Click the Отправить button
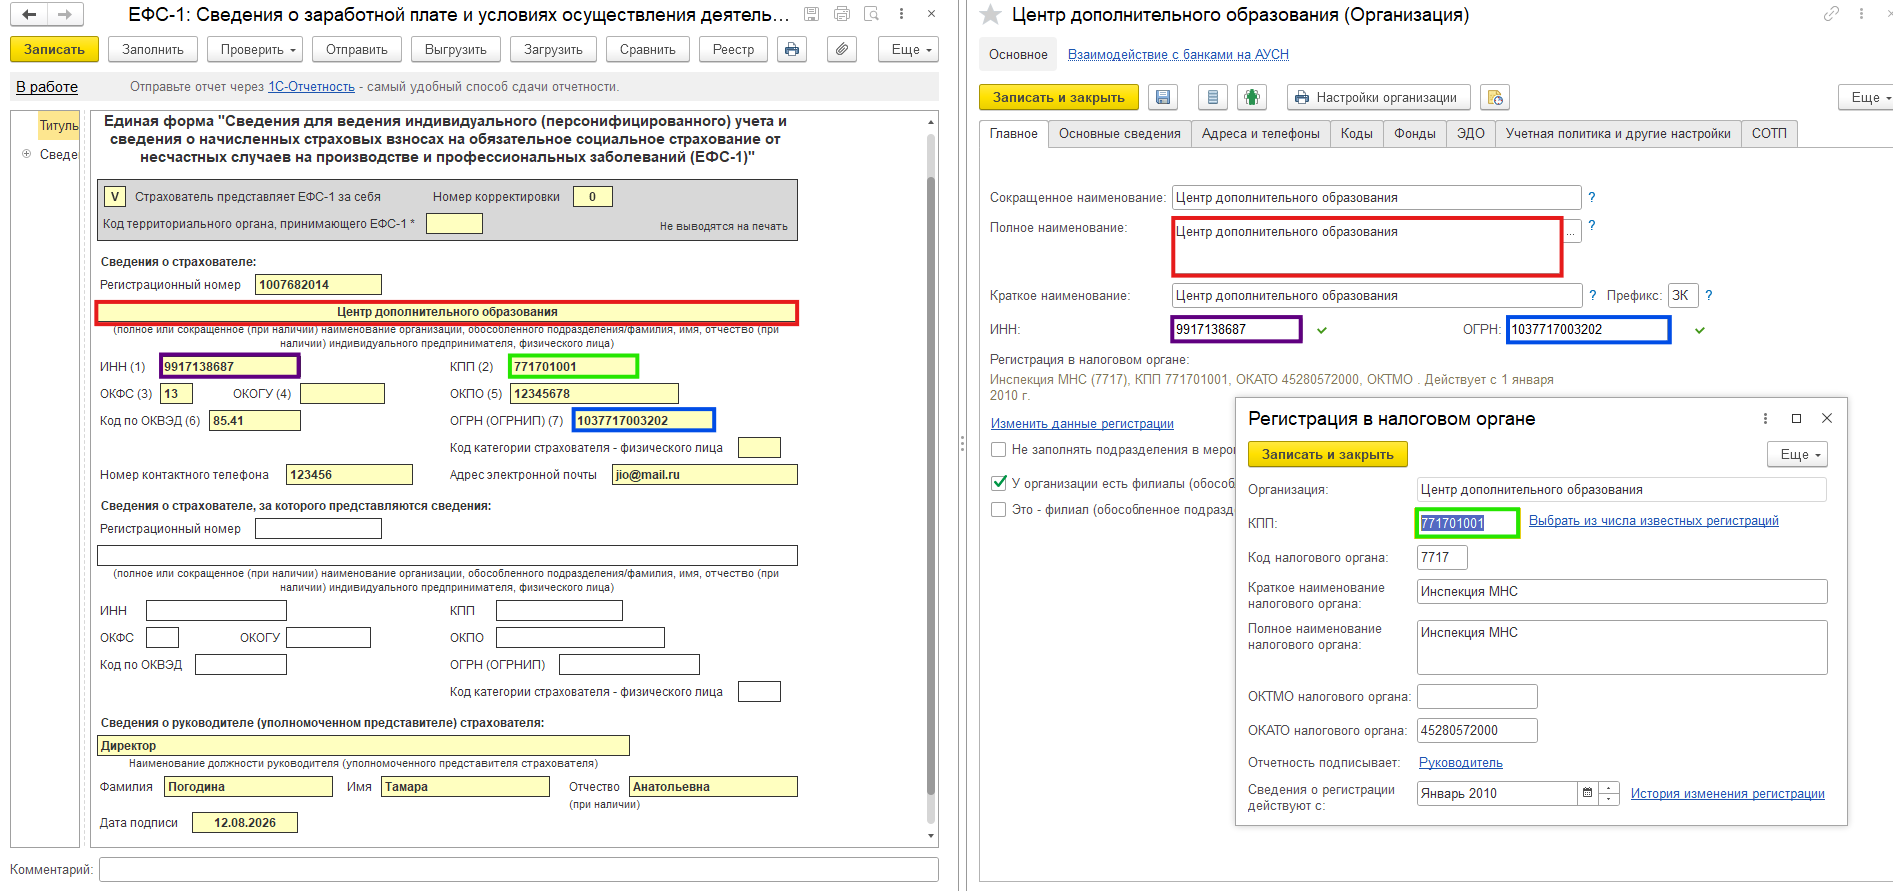The height and width of the screenshot is (891, 1893). pos(357,49)
